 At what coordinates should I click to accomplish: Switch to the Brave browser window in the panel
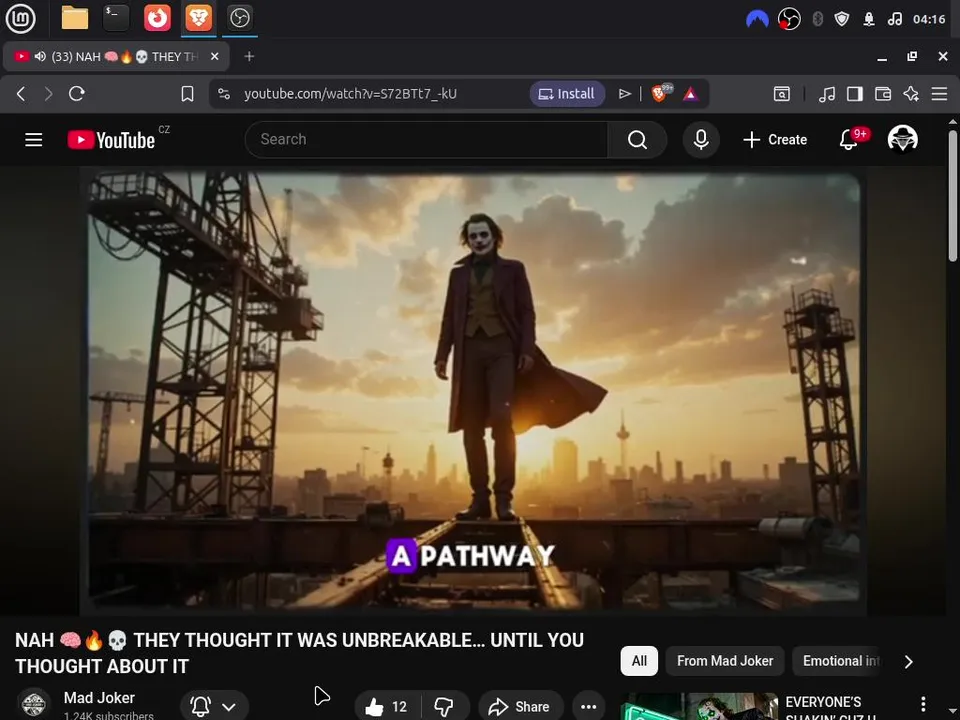[198, 18]
